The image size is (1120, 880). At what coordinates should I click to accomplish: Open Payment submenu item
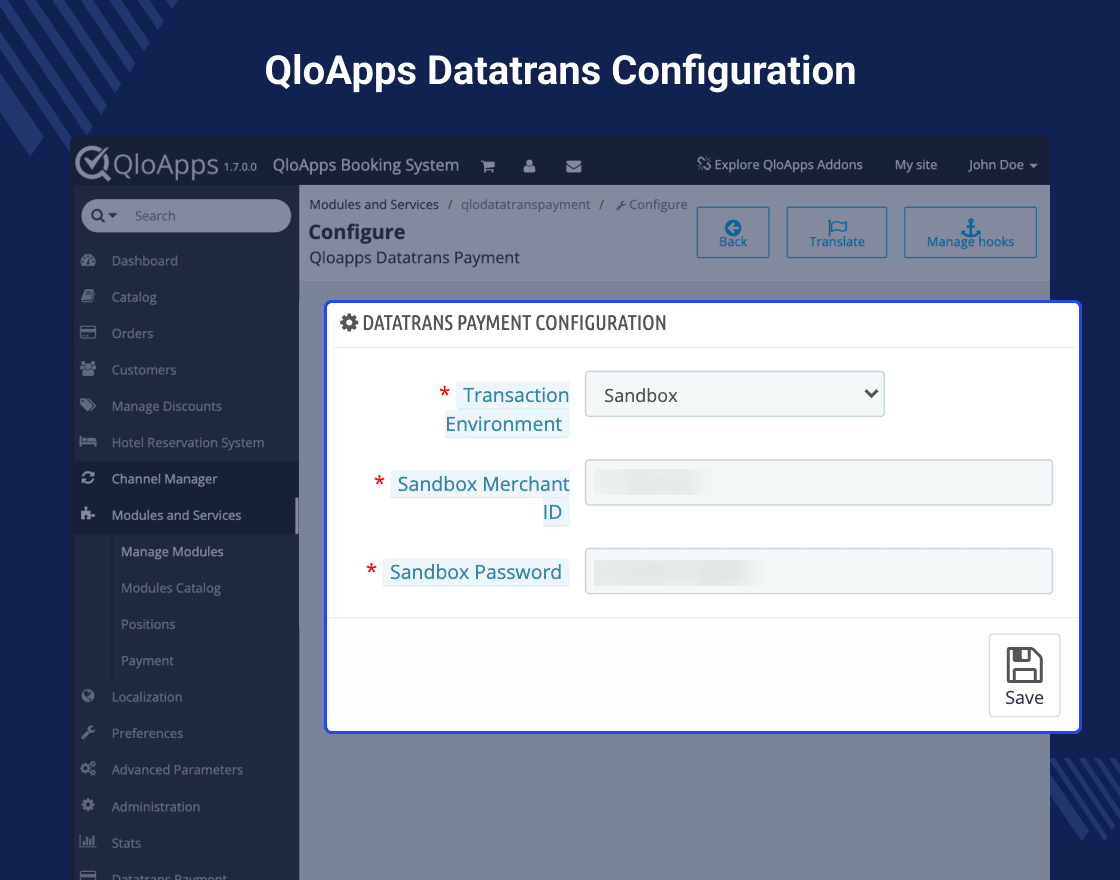(x=147, y=661)
